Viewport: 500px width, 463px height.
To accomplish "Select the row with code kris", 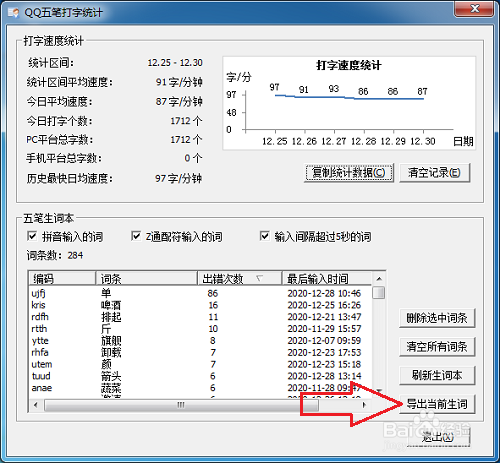I will (200, 305).
